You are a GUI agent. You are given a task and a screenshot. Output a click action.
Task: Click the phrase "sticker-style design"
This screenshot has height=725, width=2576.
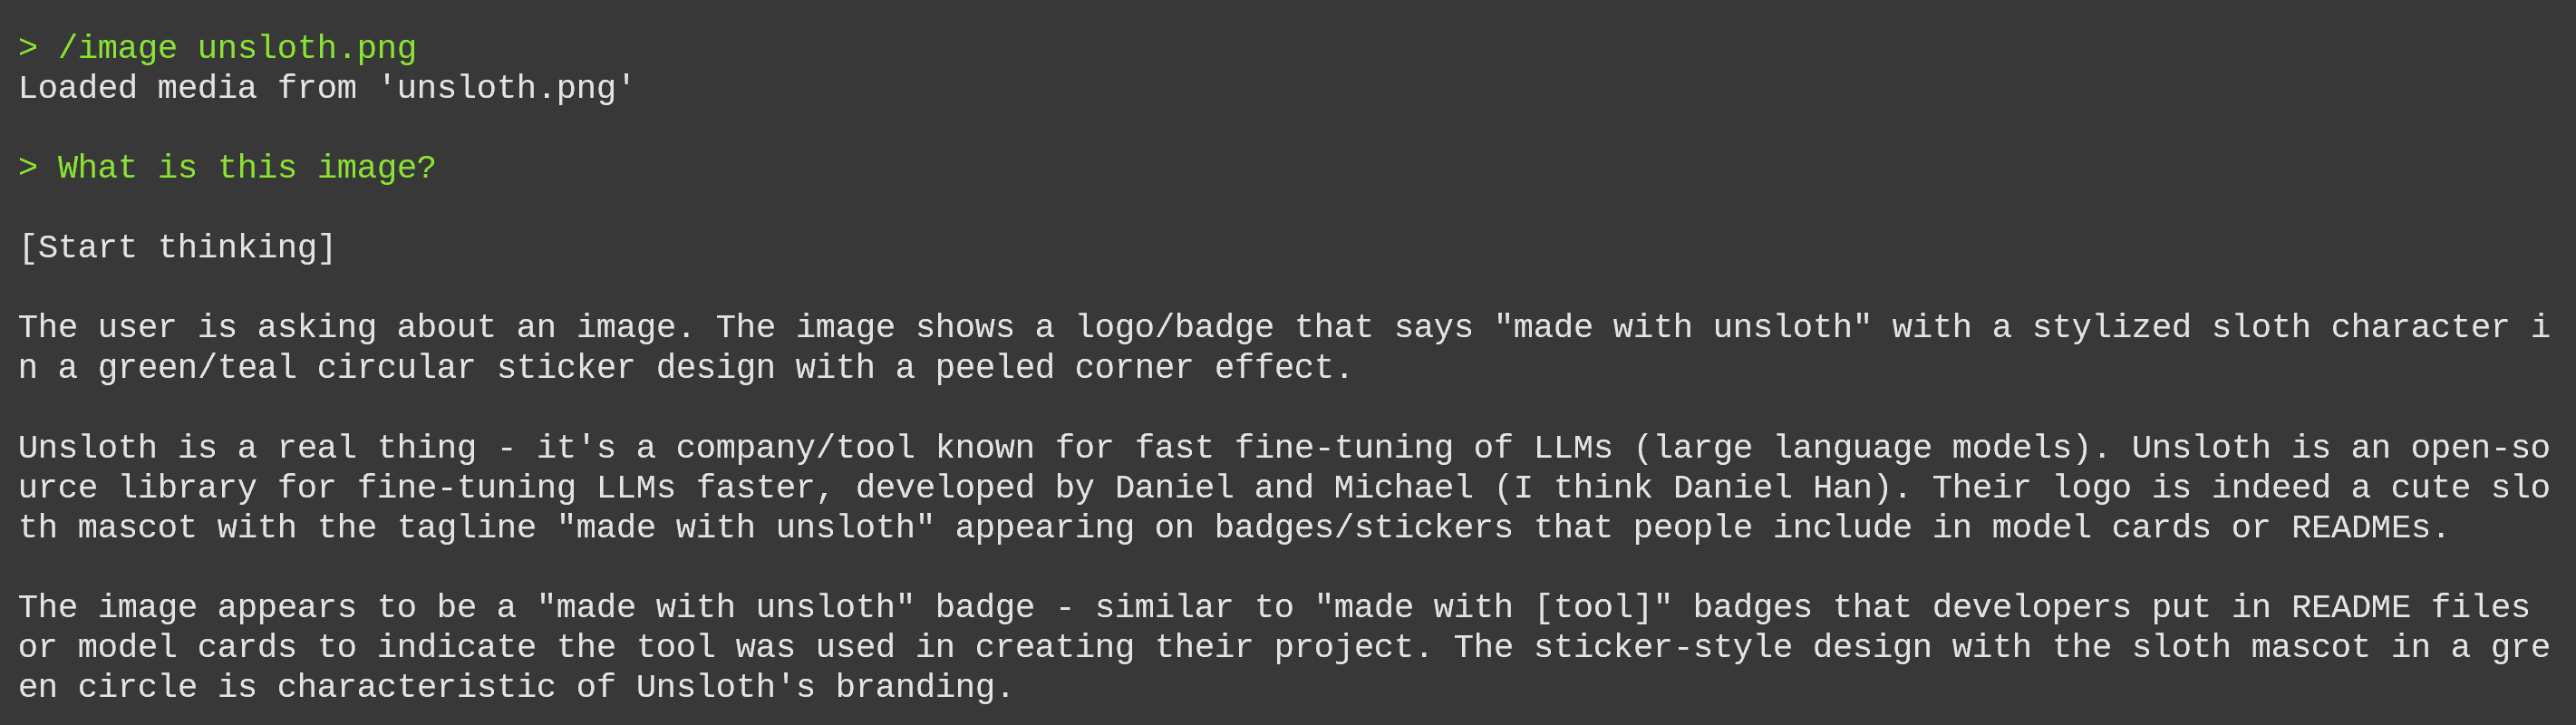coord(1732,647)
